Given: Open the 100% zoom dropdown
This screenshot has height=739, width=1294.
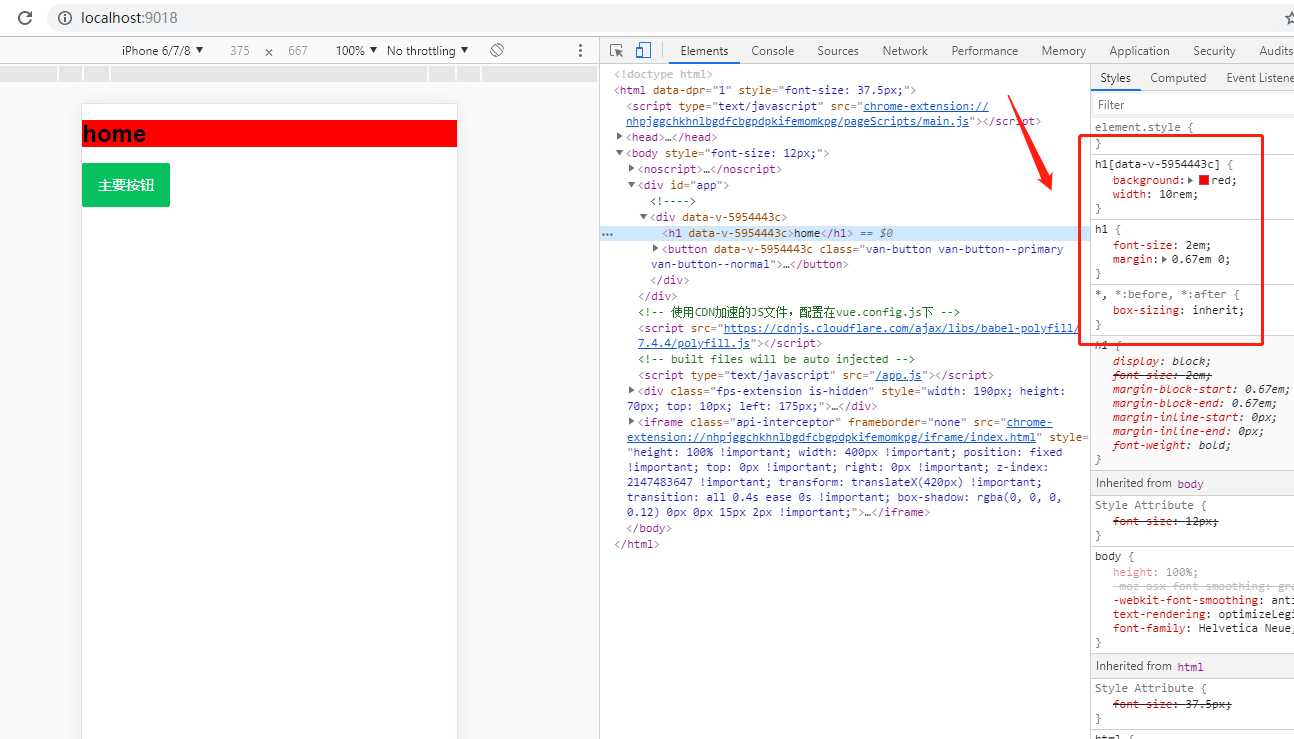Looking at the screenshot, I should click(x=356, y=50).
